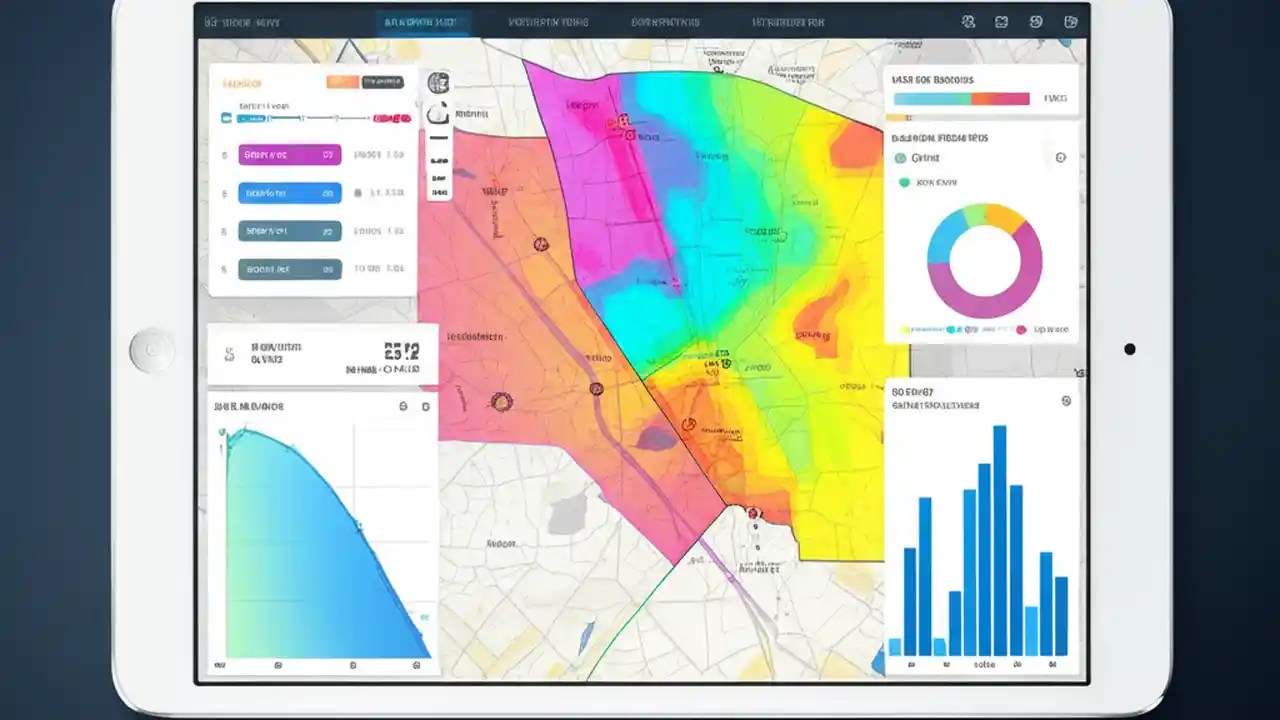Open the options icon on the bar chart panel

click(x=1066, y=400)
